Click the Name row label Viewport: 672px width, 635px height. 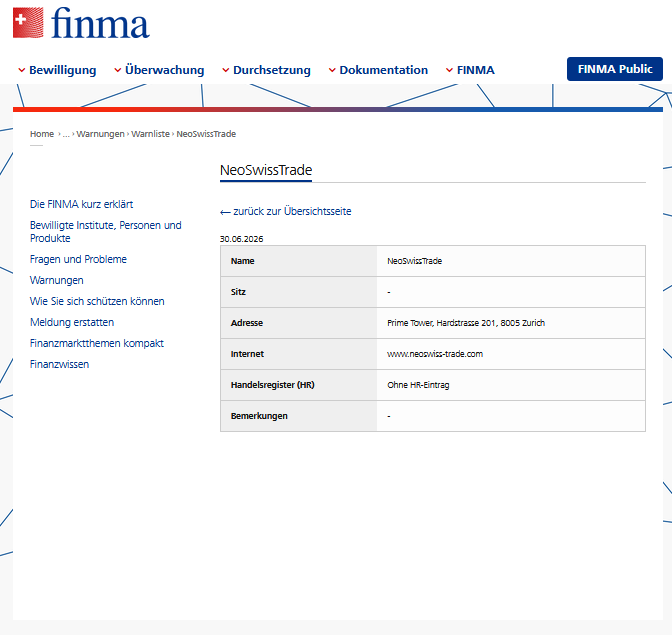[243, 261]
